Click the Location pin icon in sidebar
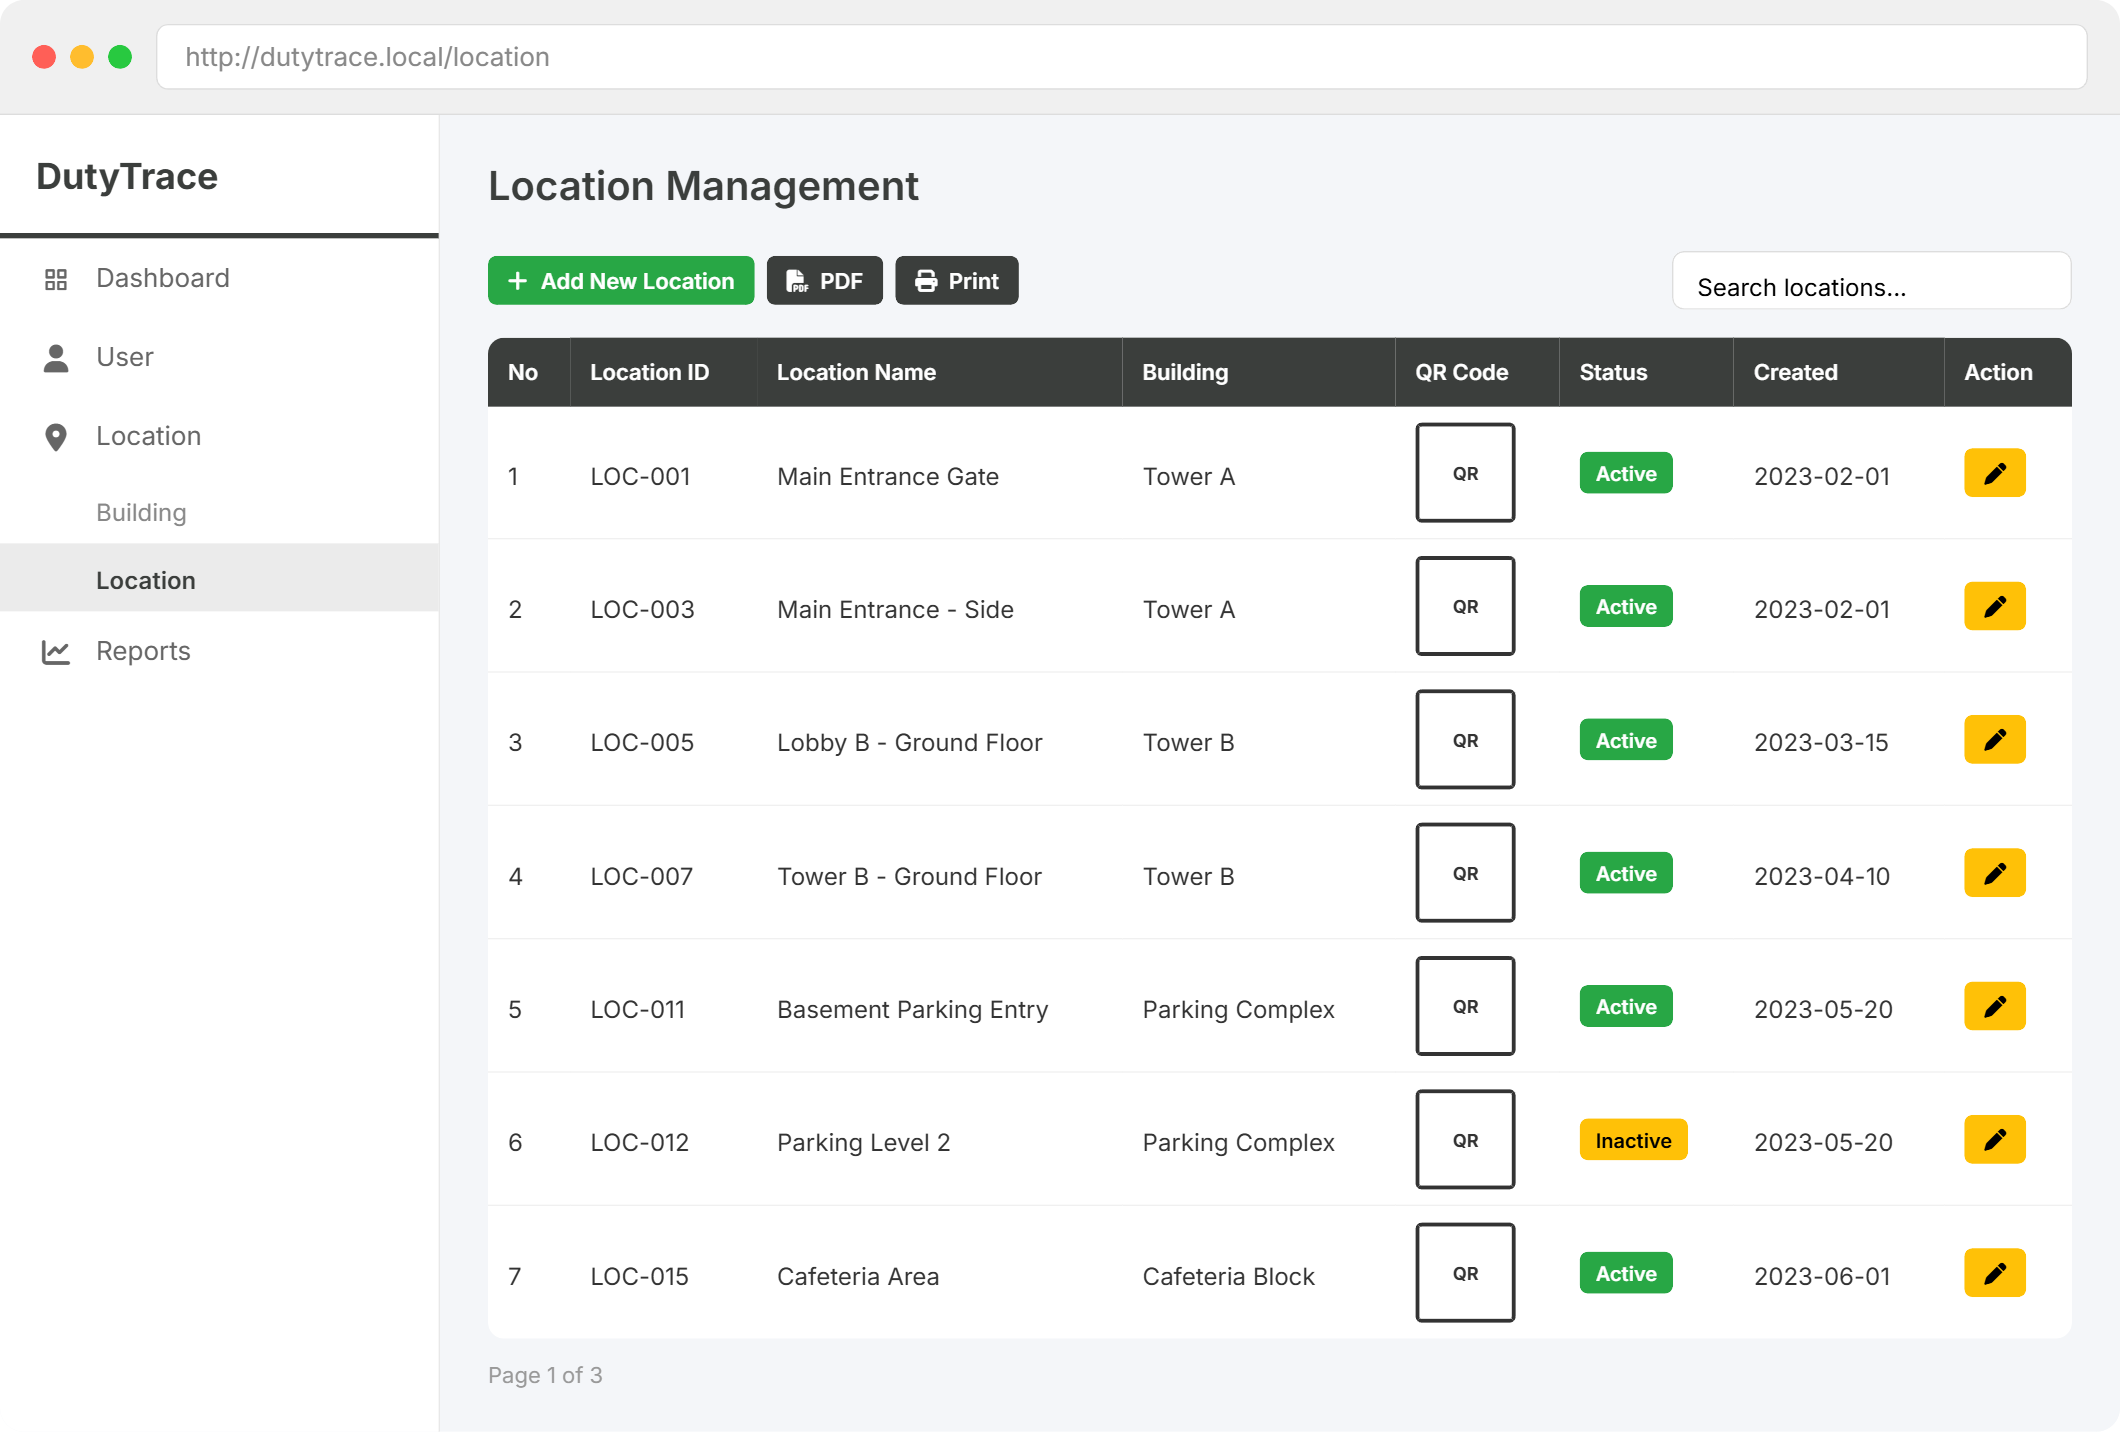The width and height of the screenshot is (2120, 1432). (x=56, y=437)
